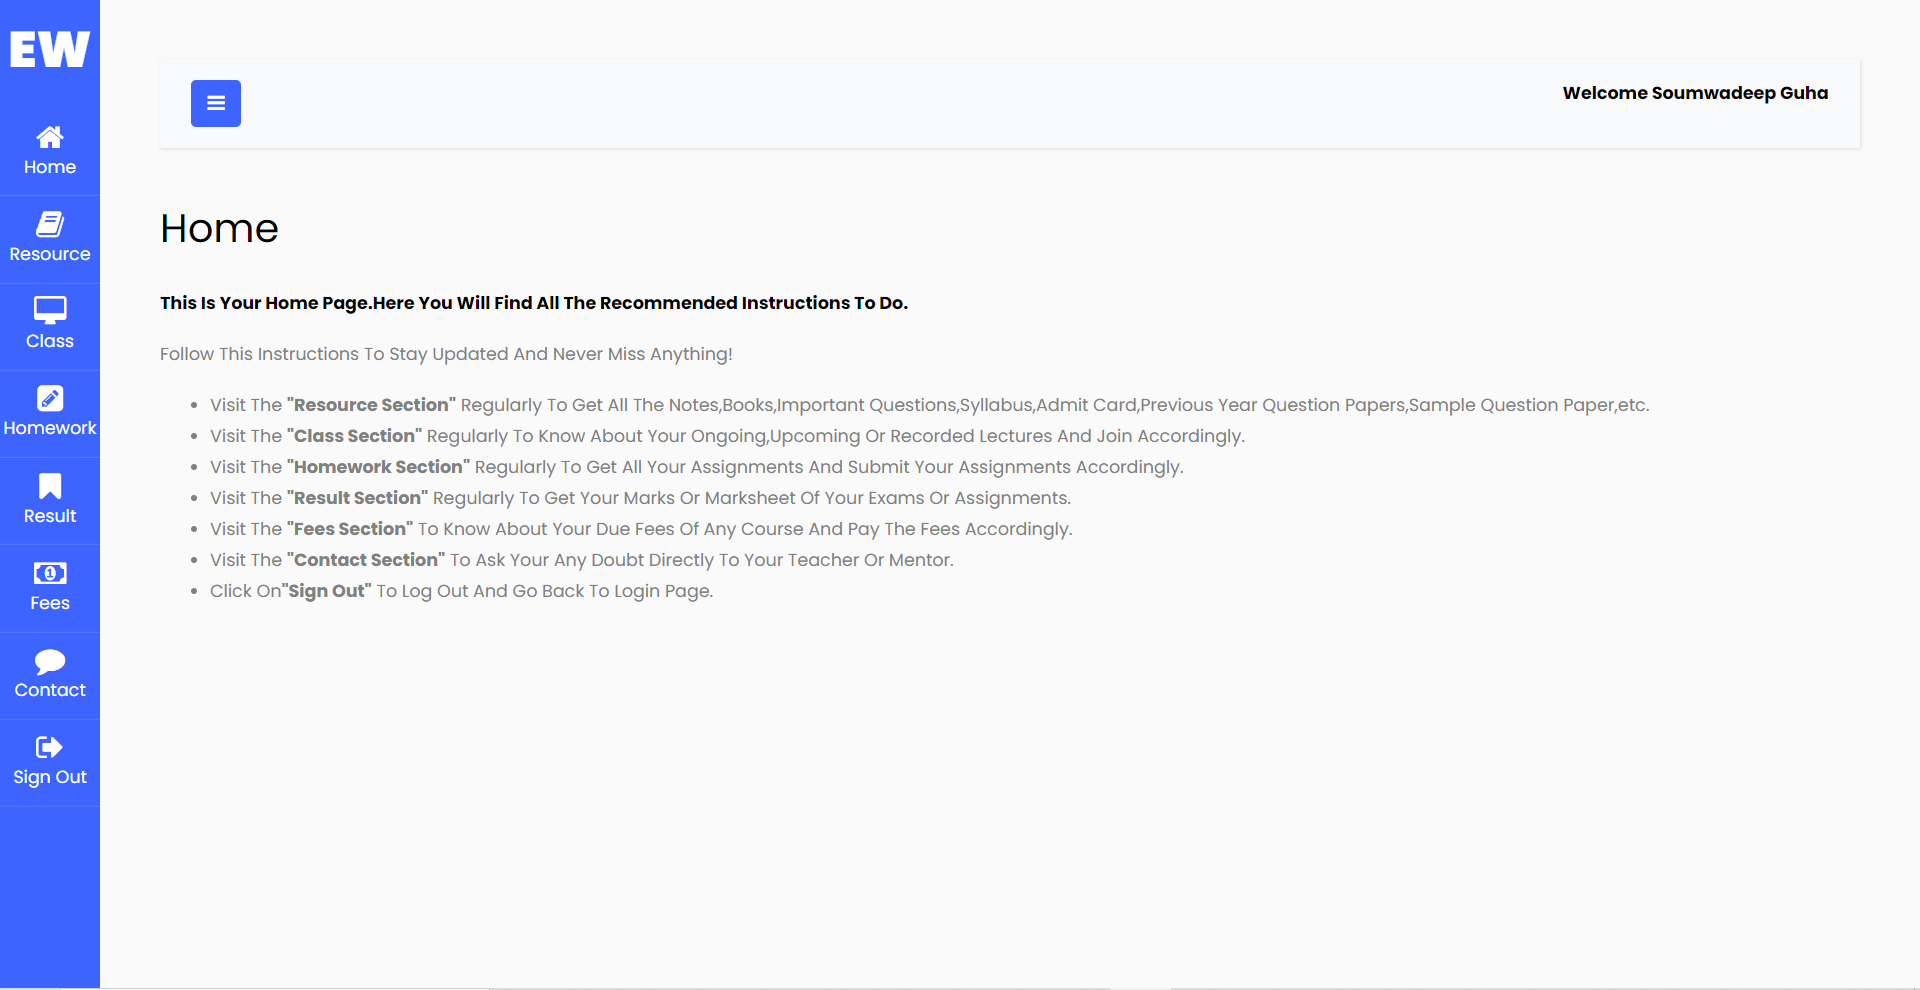Click the Contact speech bubble icon
The width and height of the screenshot is (1920, 990).
click(50, 661)
